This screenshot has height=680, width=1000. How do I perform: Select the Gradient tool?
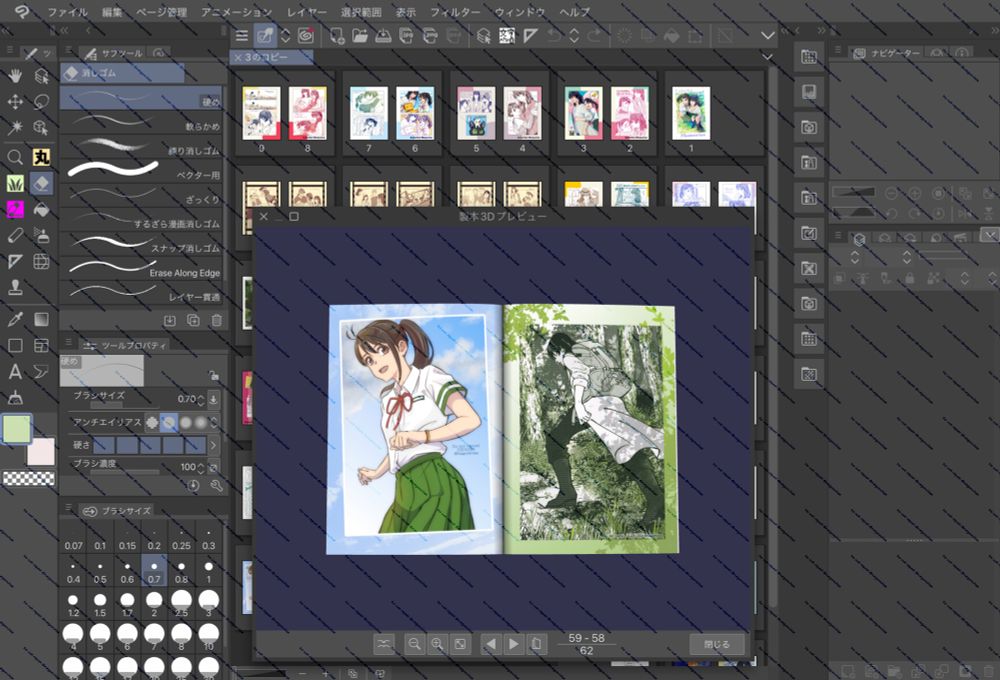coord(41,319)
